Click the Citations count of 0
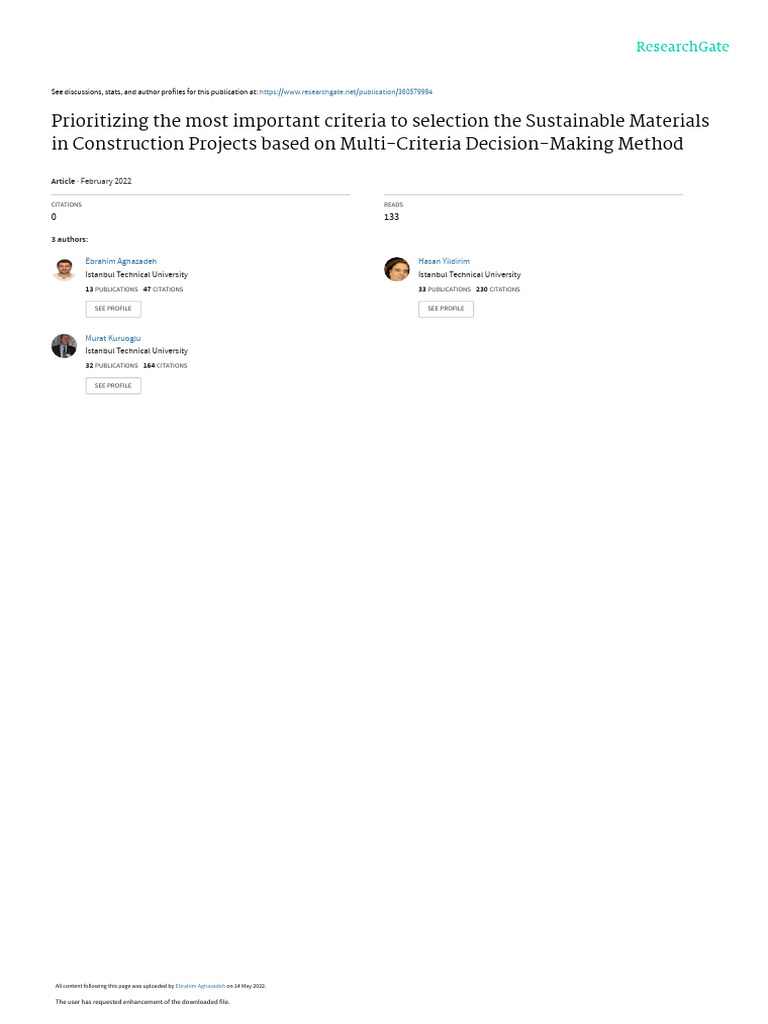 [x=54, y=217]
